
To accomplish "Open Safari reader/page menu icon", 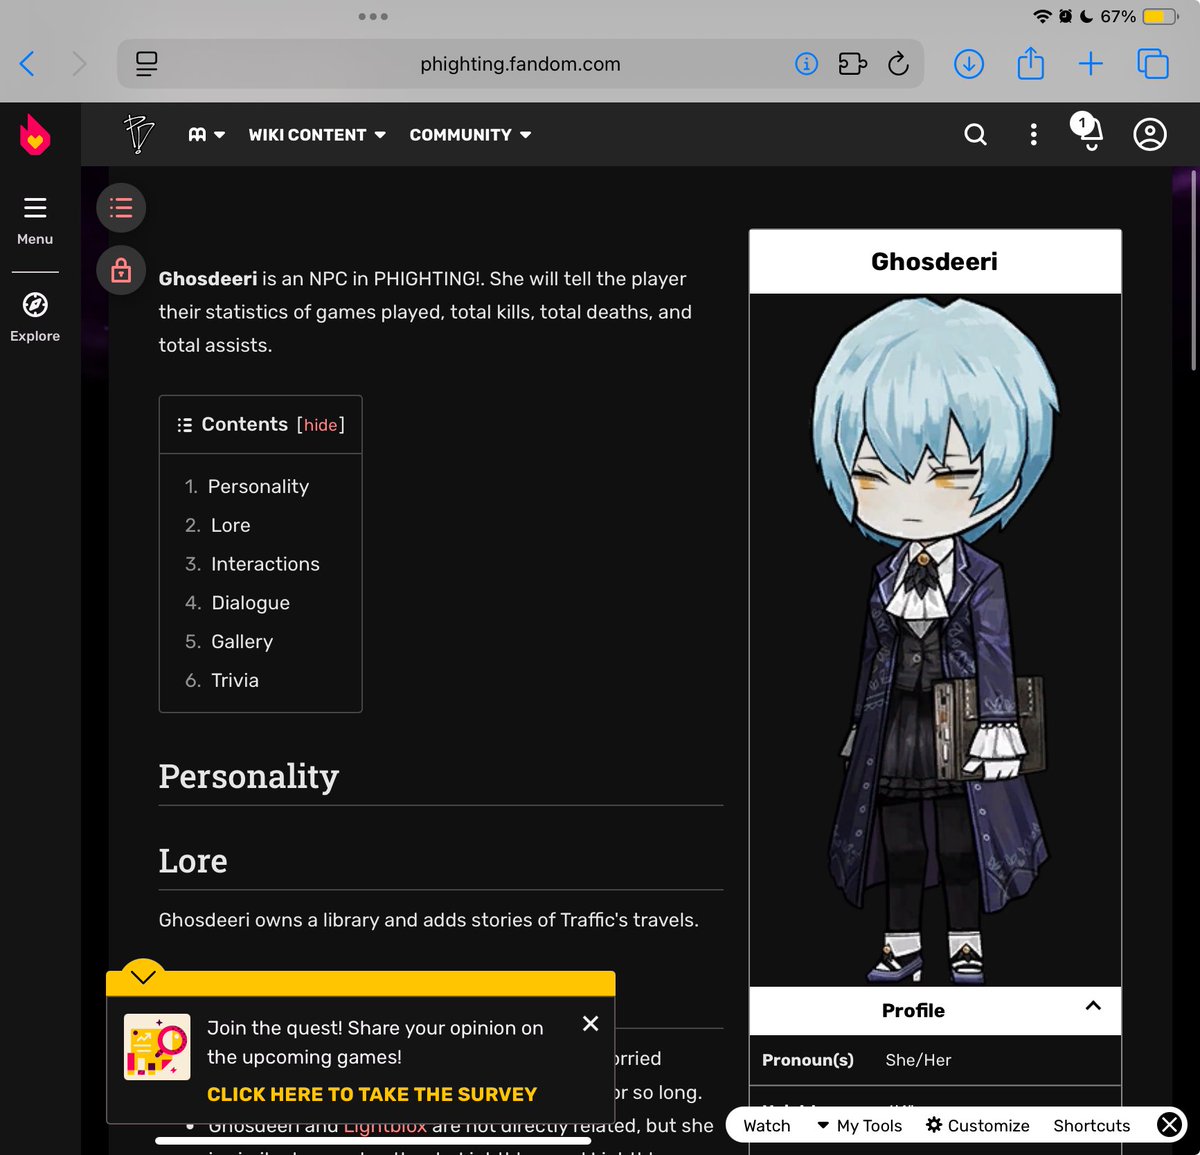I will tap(147, 64).
